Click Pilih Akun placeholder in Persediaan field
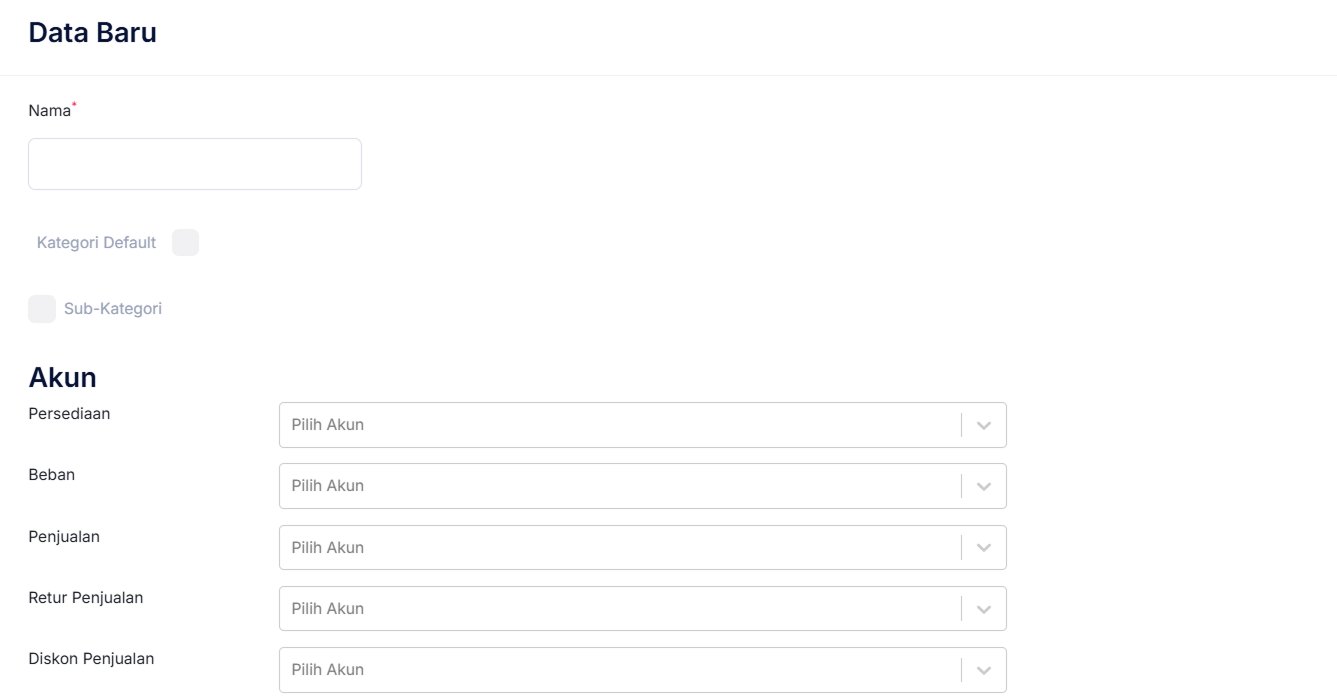Image resolution: width=1337 pixels, height=699 pixels. click(328, 425)
